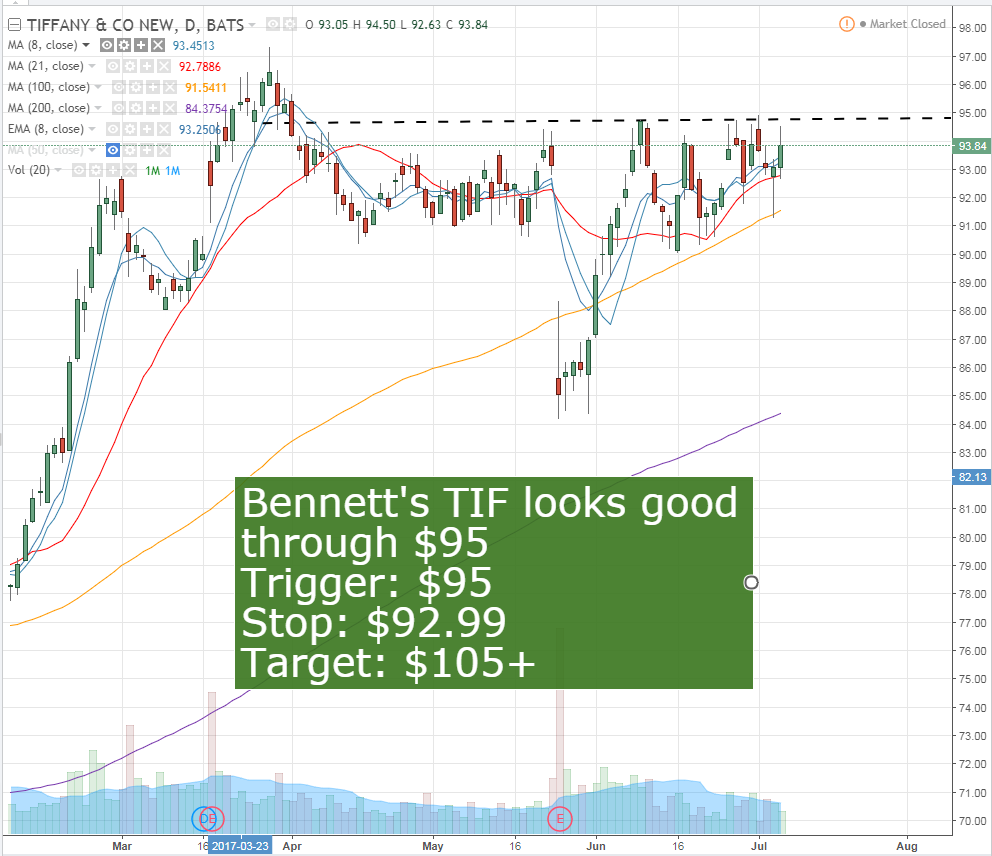The image size is (992, 856).
Task: Hide the TIFFANY & CO price series
Action: [x=273, y=25]
